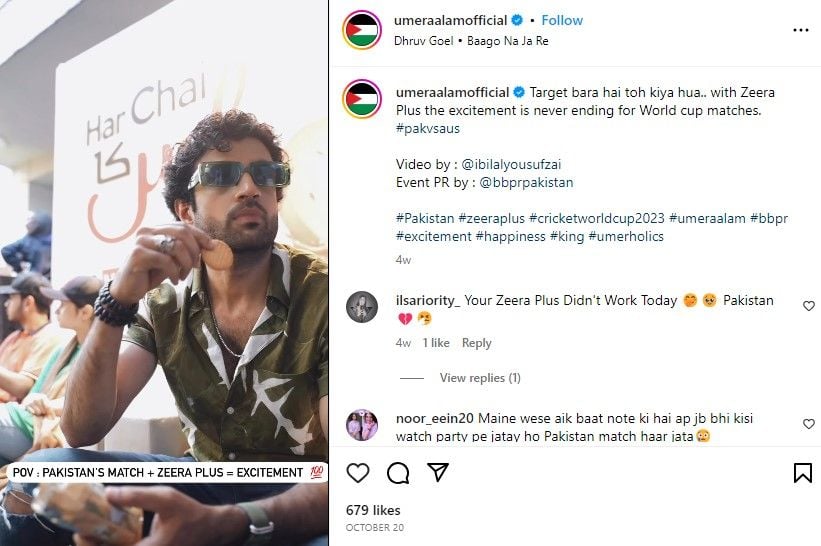Screen dimensions: 821x546
Task: Open ilsariority_ commenter avatar
Action: pyautogui.click(x=362, y=307)
